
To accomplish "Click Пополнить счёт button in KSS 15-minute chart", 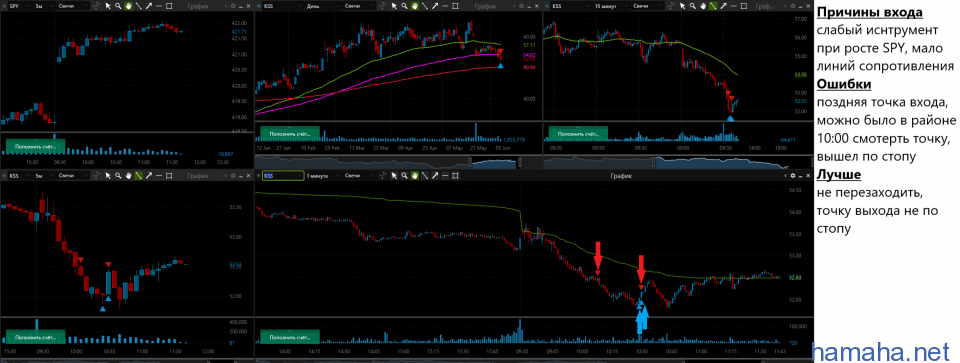I will 578,133.
